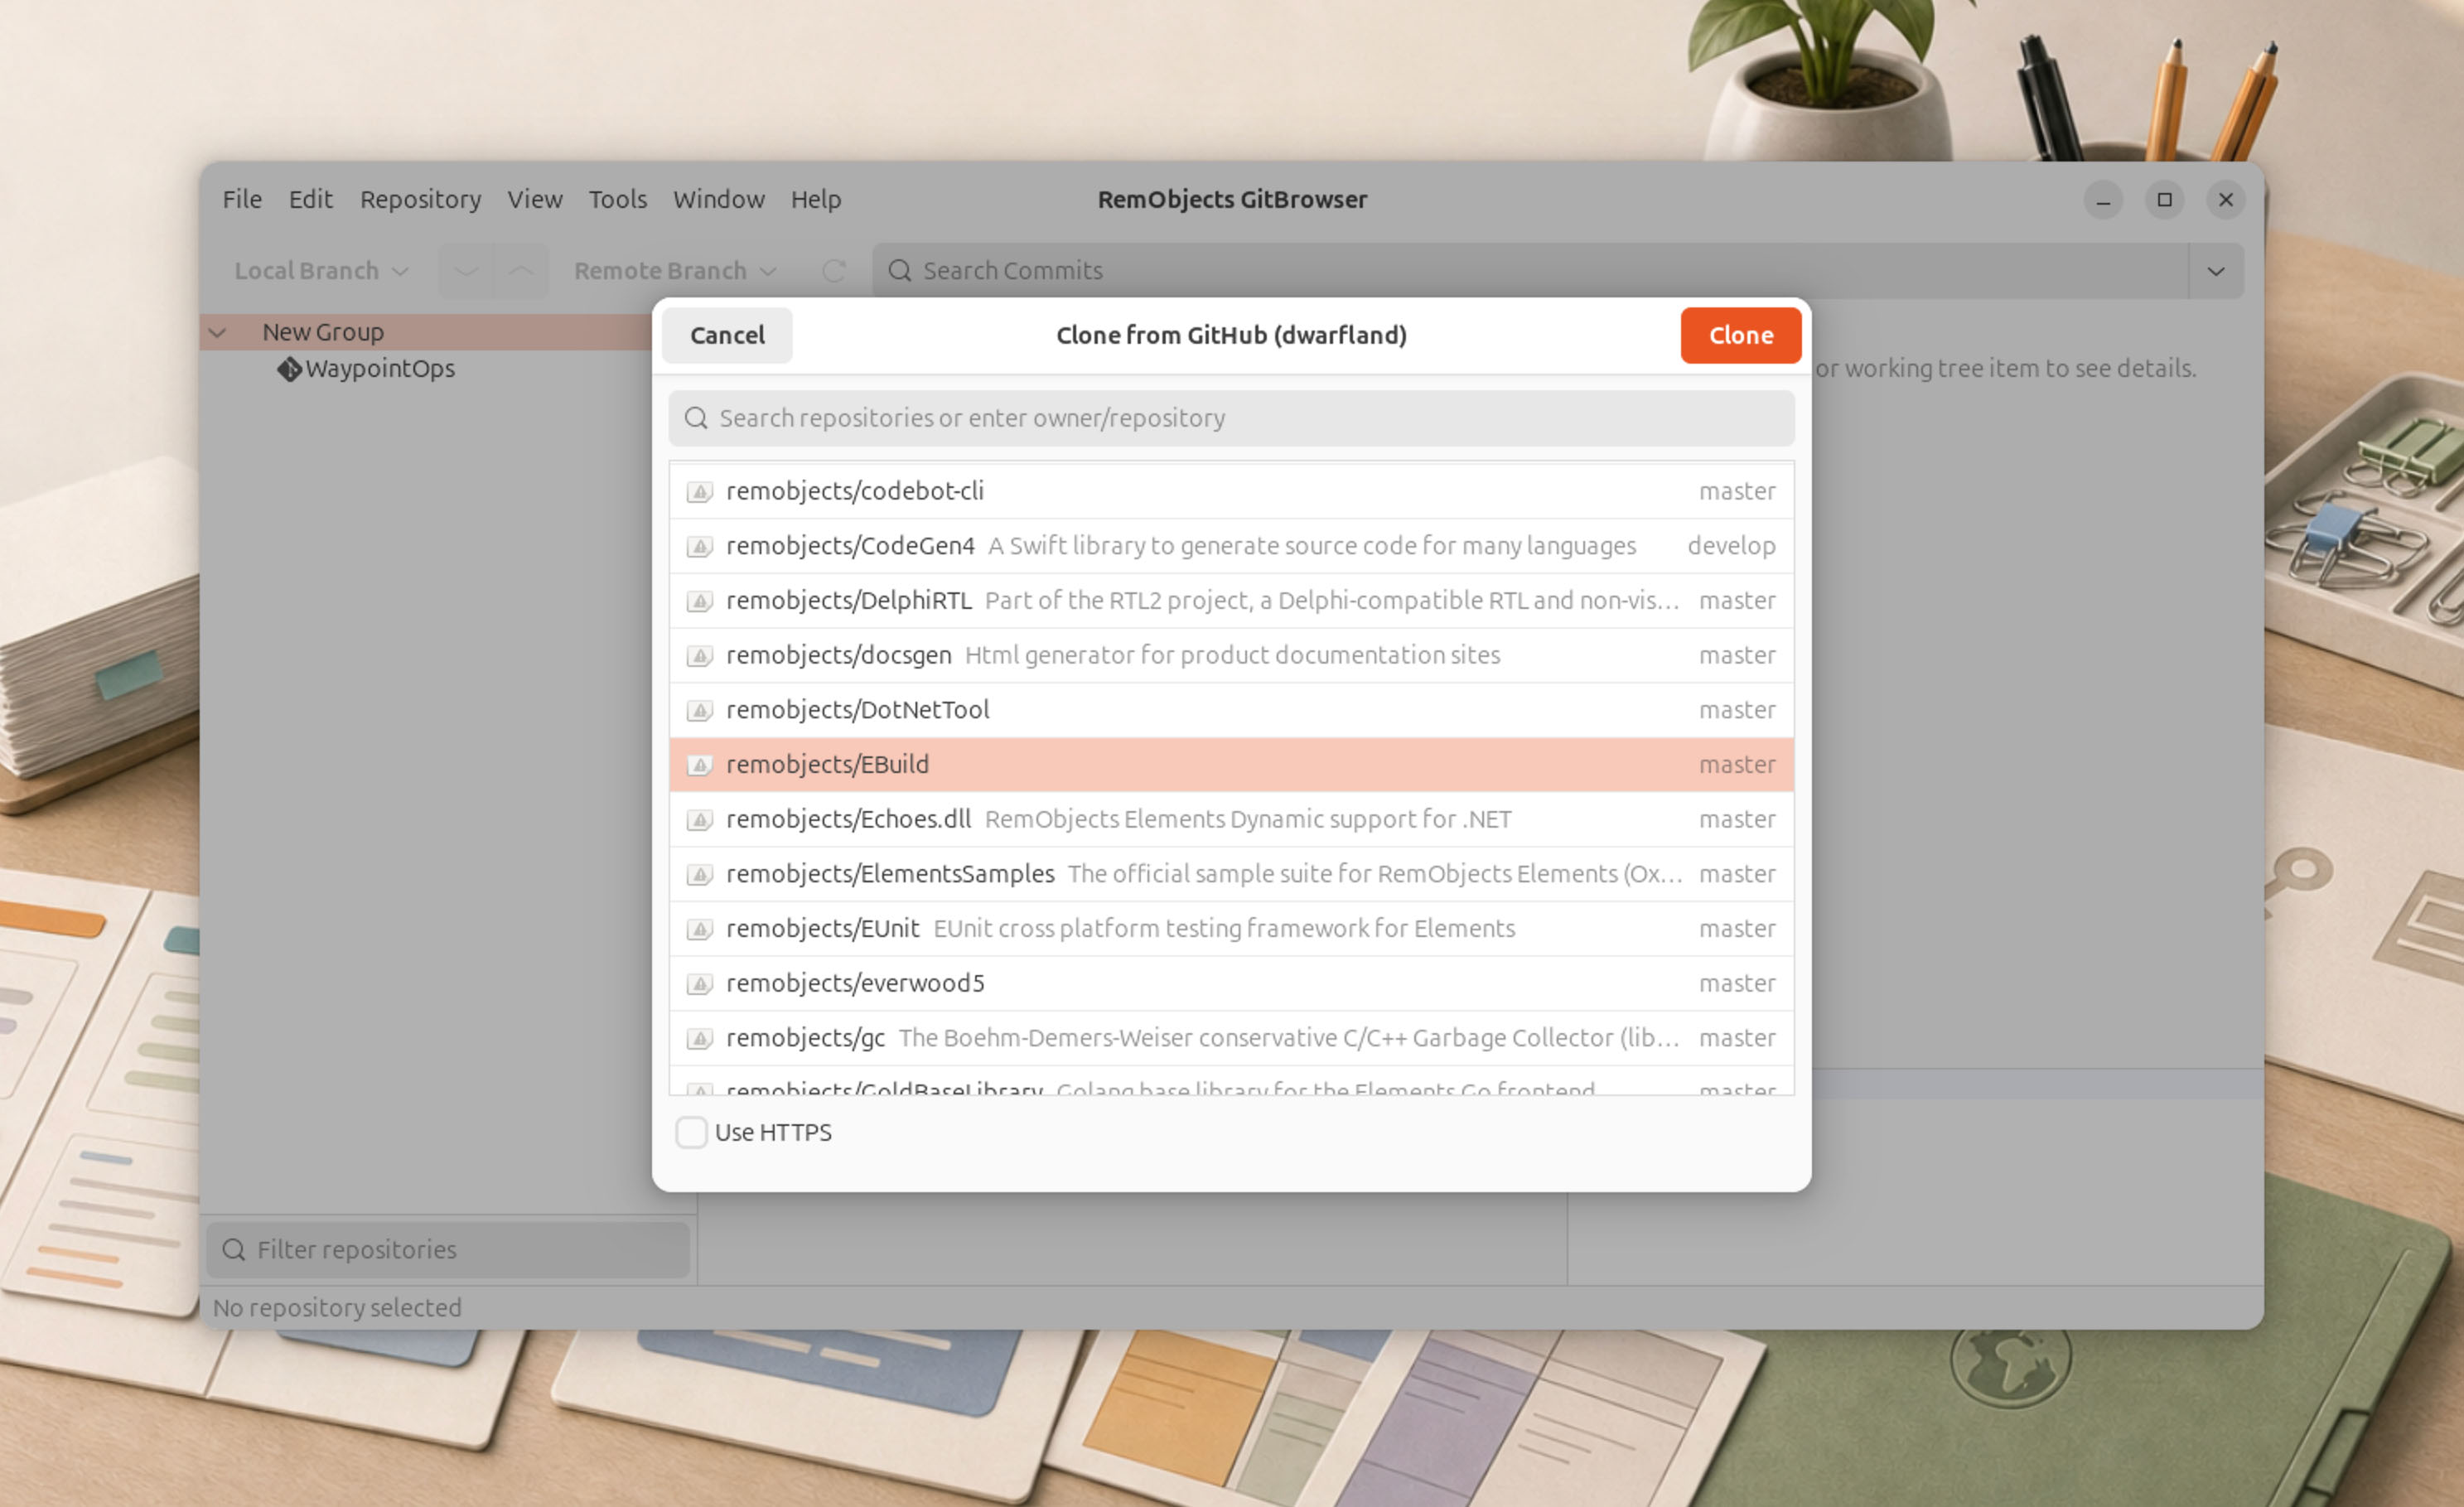Click the master branch label for codebot-cli
The height and width of the screenshot is (1507, 2464).
(x=1737, y=492)
